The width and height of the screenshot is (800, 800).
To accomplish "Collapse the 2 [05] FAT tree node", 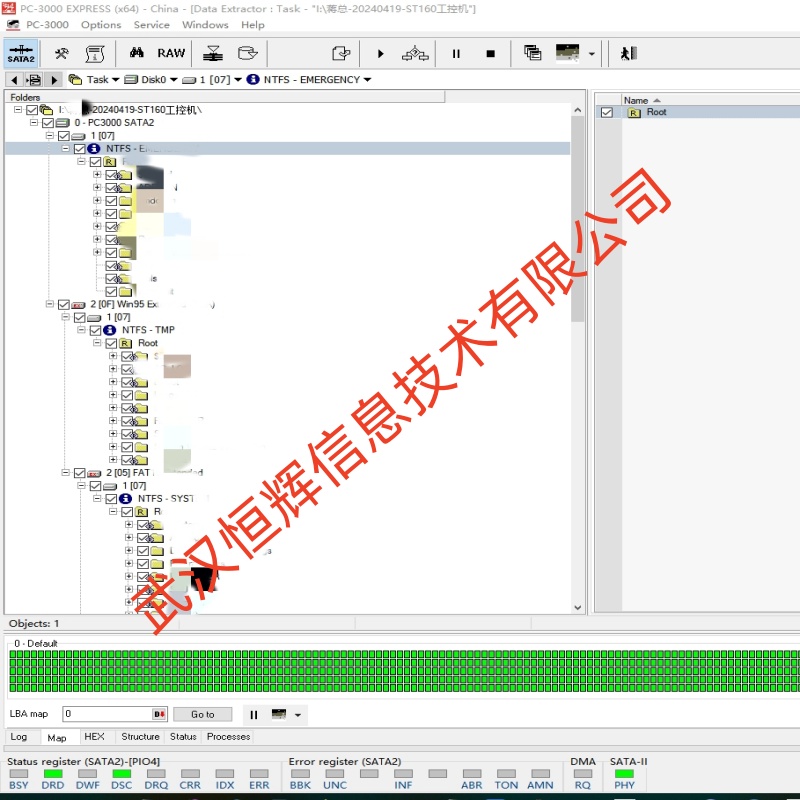I will tap(65, 472).
